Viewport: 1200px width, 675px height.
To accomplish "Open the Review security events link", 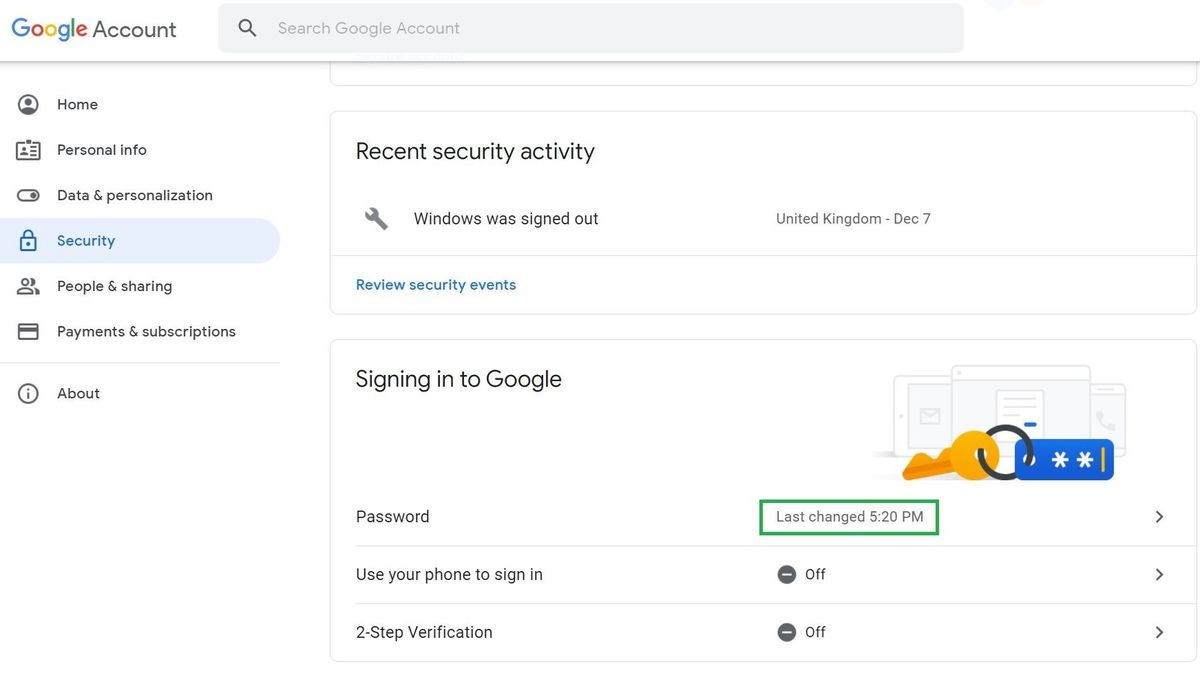I will (435, 284).
